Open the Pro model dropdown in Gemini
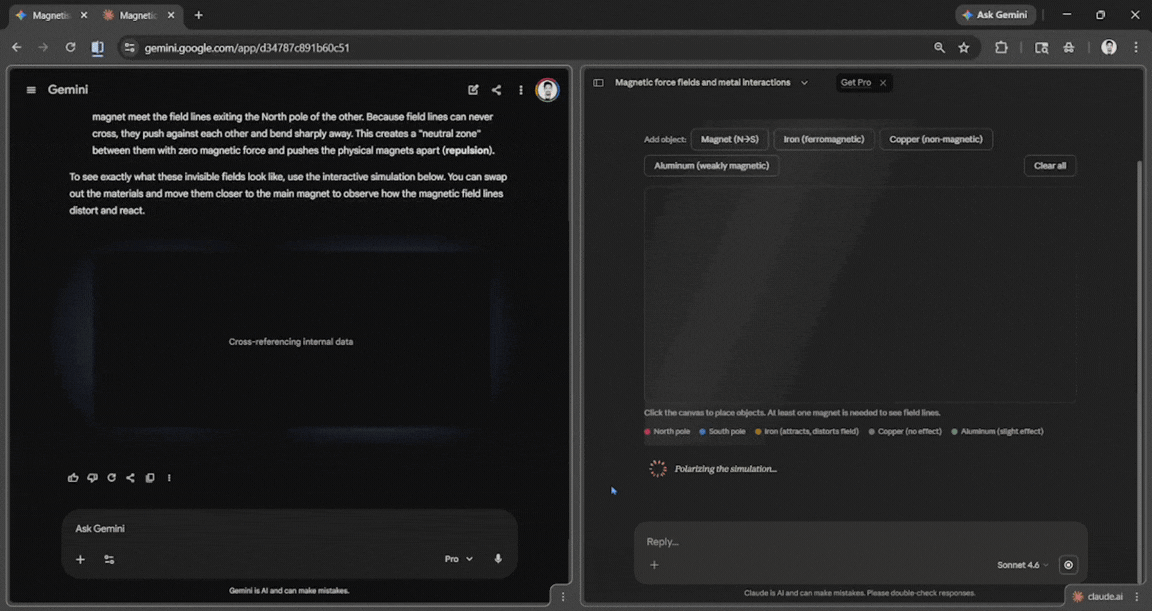This screenshot has width=1152, height=611. coord(458,559)
